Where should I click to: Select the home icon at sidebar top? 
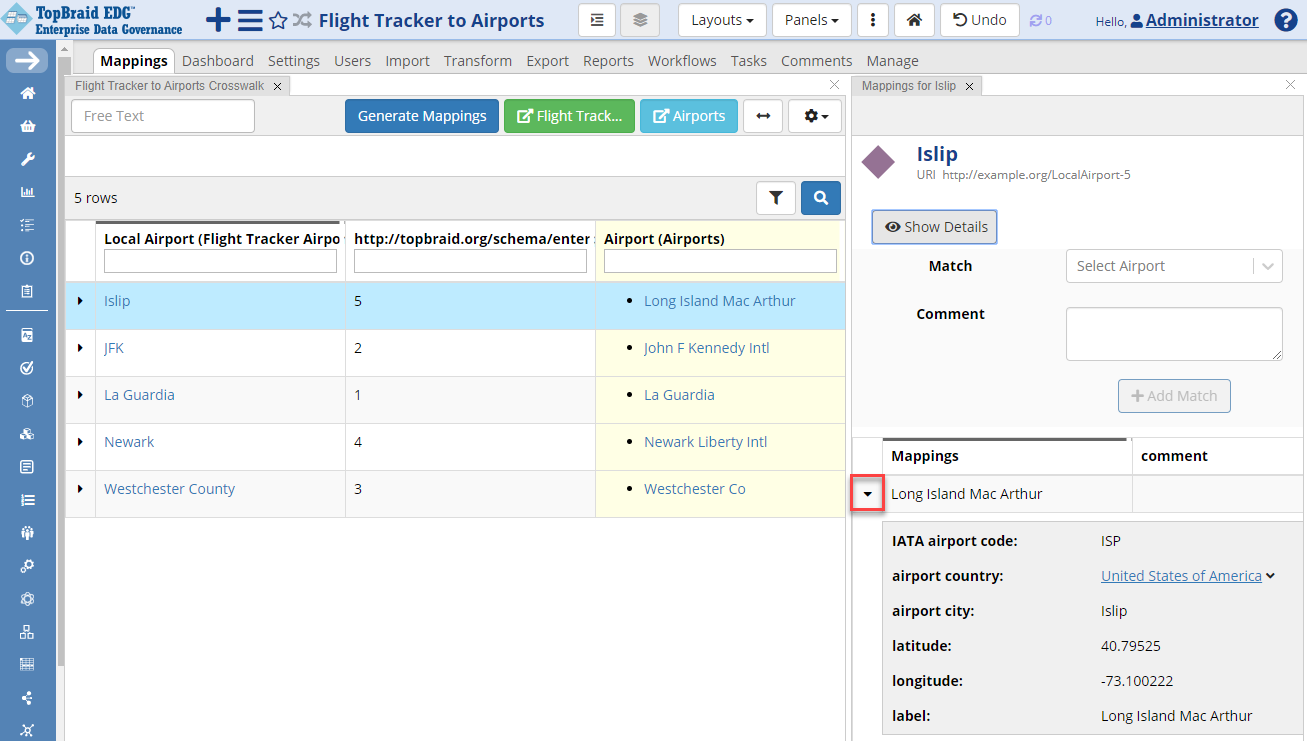[27, 93]
